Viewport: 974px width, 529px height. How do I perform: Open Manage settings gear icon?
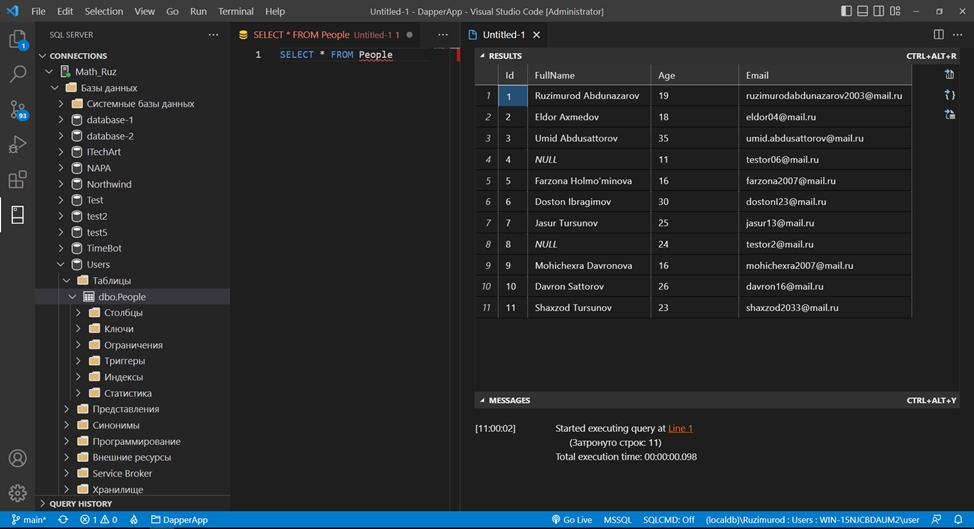pyautogui.click(x=17, y=493)
